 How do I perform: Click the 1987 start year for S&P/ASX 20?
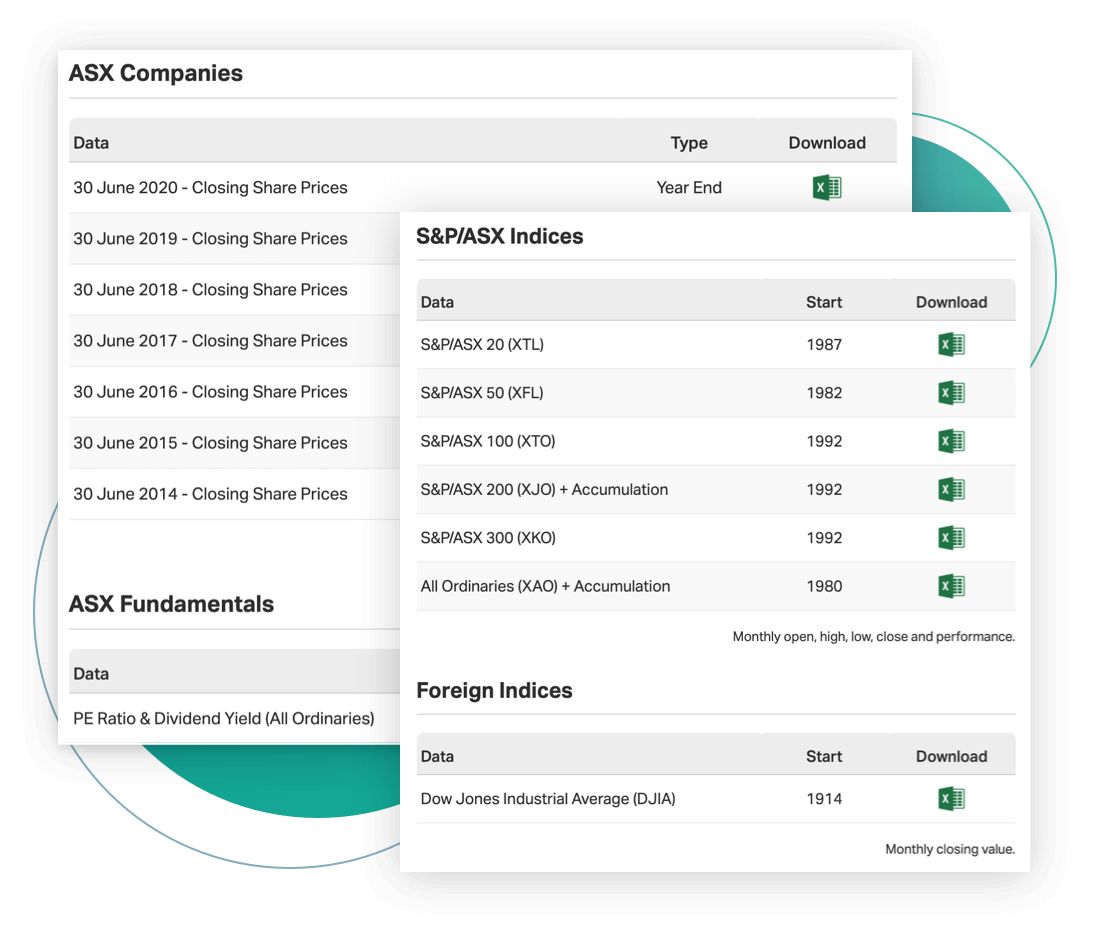pyautogui.click(x=824, y=345)
